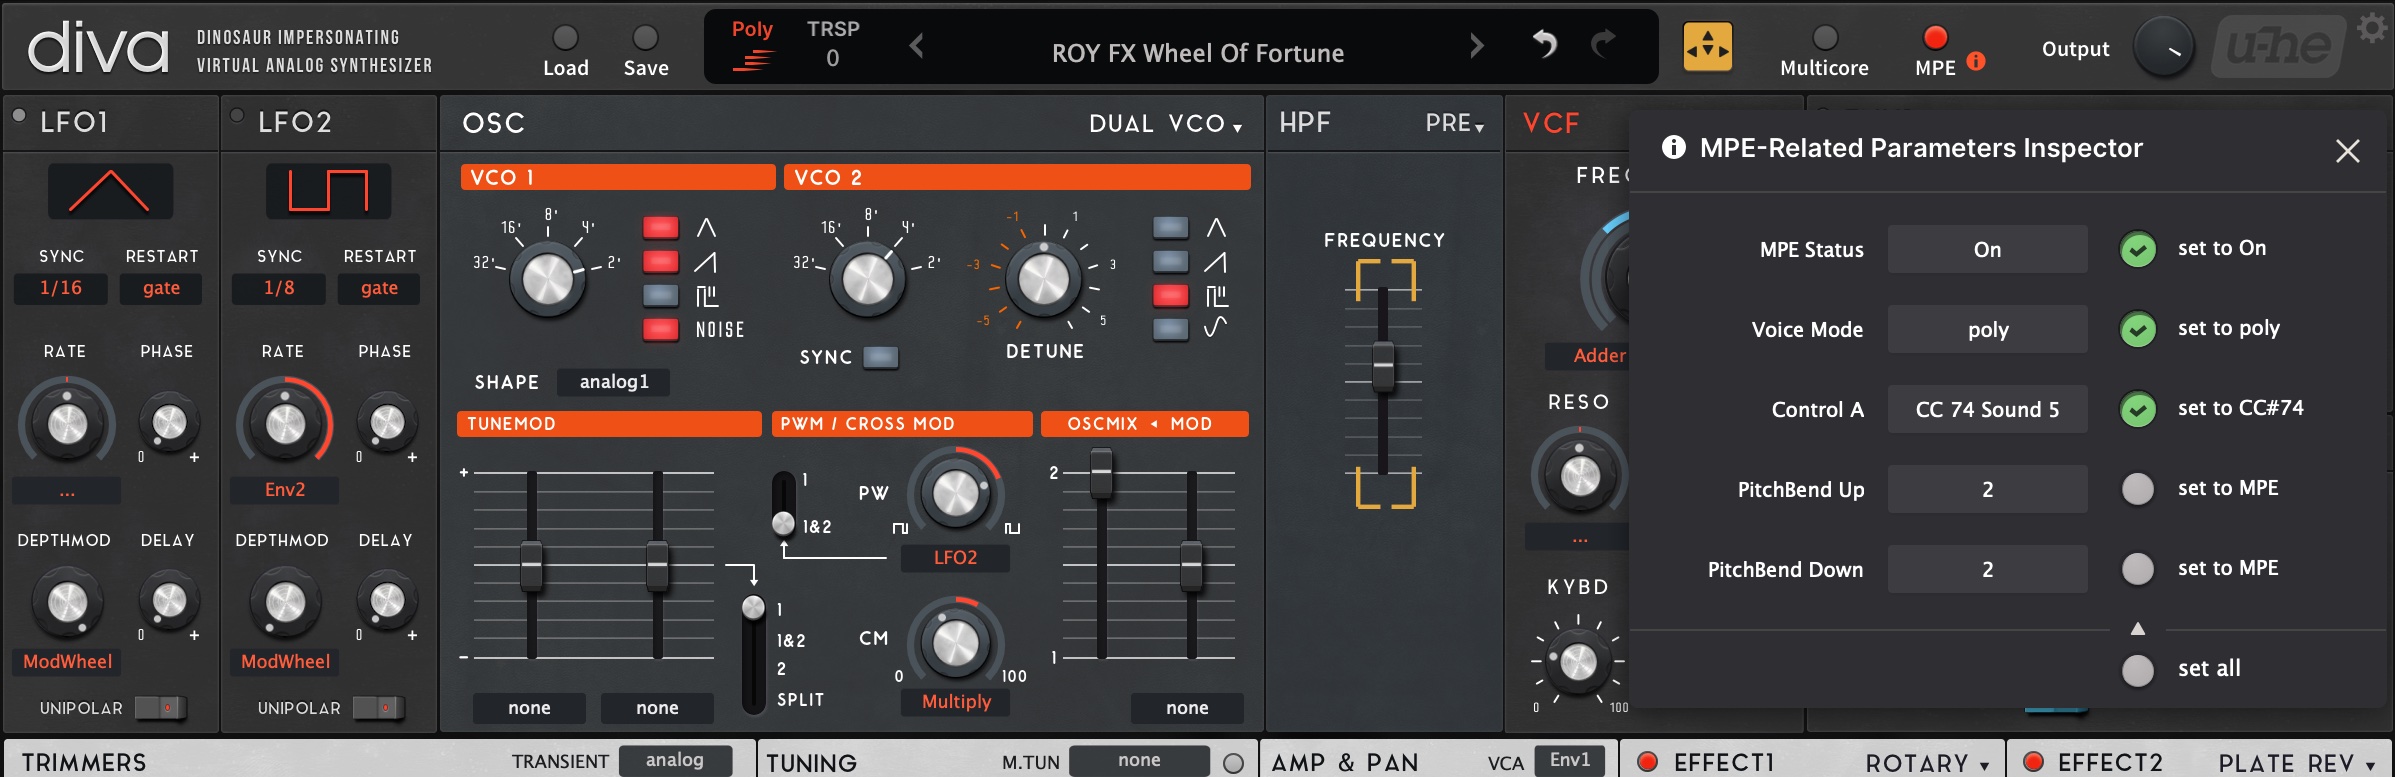
Task: Click the MPE info icon
Action: 1976,61
